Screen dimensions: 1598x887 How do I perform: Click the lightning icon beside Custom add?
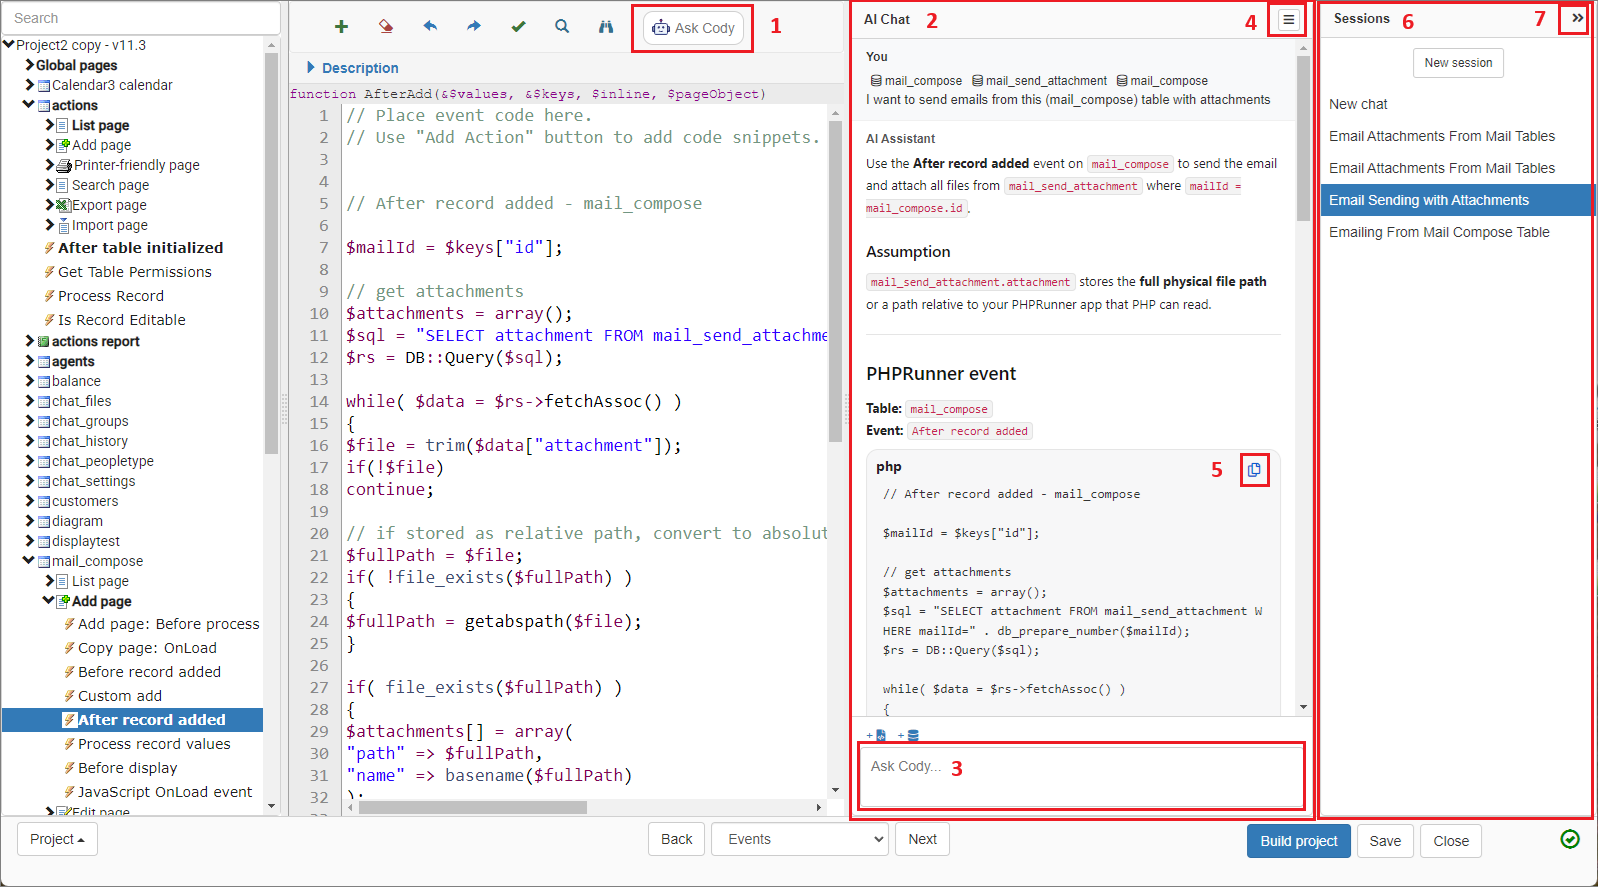[x=69, y=696]
